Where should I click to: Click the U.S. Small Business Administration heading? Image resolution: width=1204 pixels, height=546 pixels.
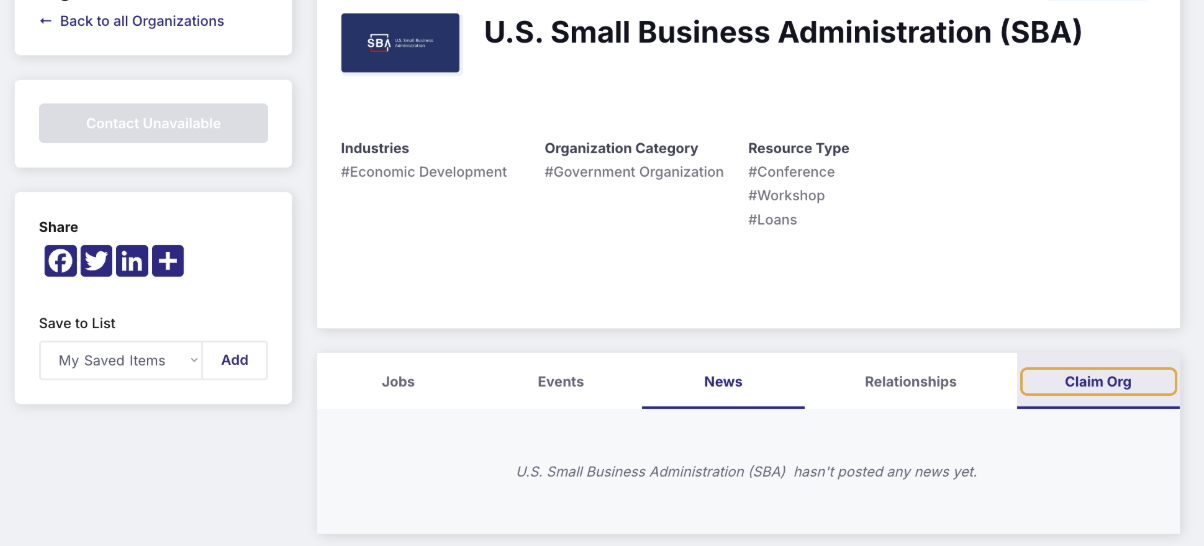(x=783, y=32)
